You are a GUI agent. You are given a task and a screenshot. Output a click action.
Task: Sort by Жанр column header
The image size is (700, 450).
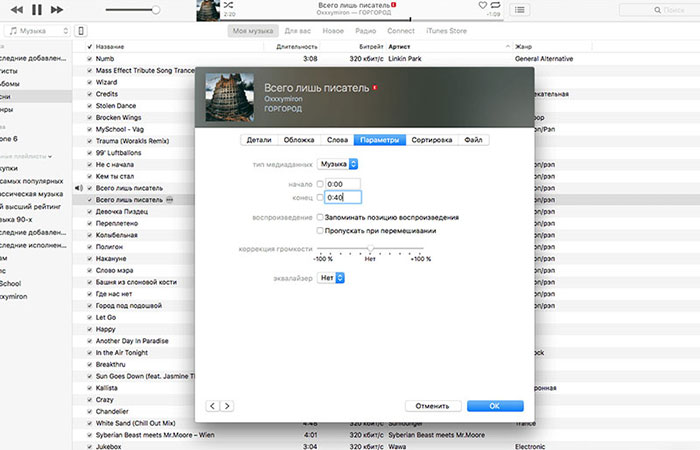point(523,46)
